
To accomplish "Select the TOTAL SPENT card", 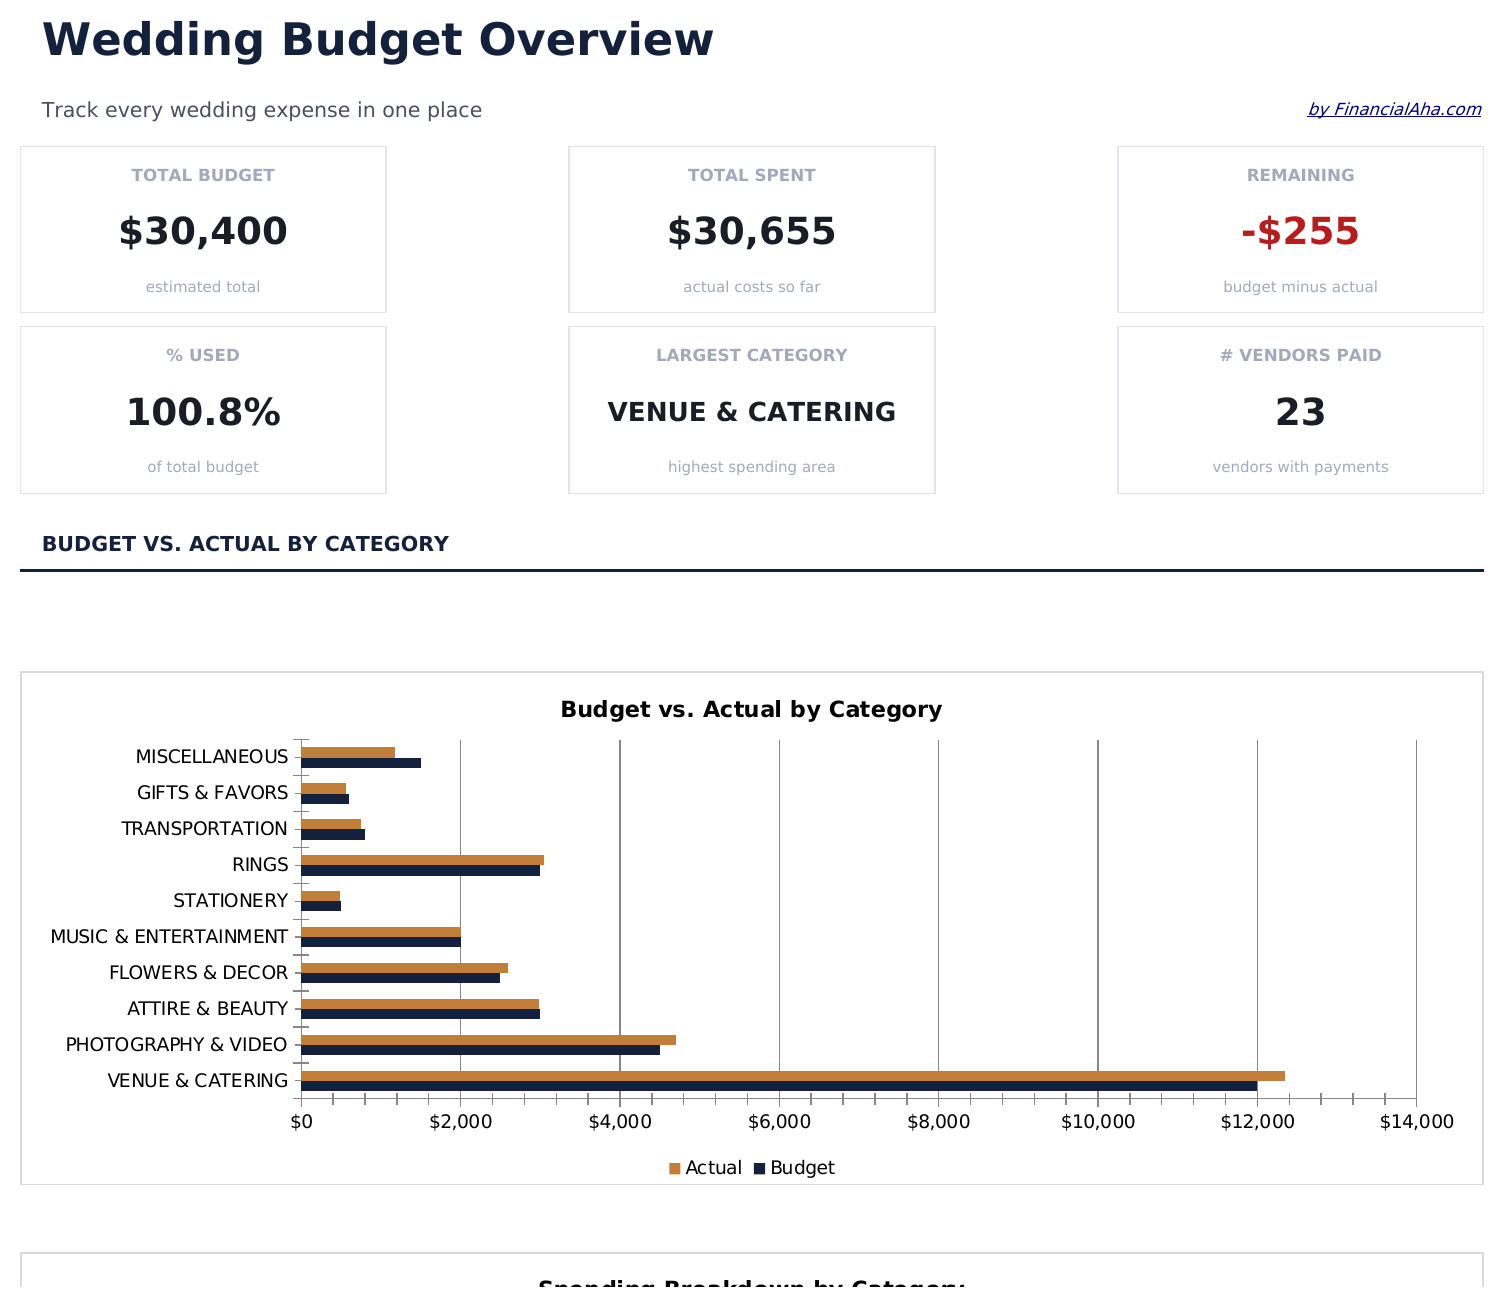I will pos(751,228).
